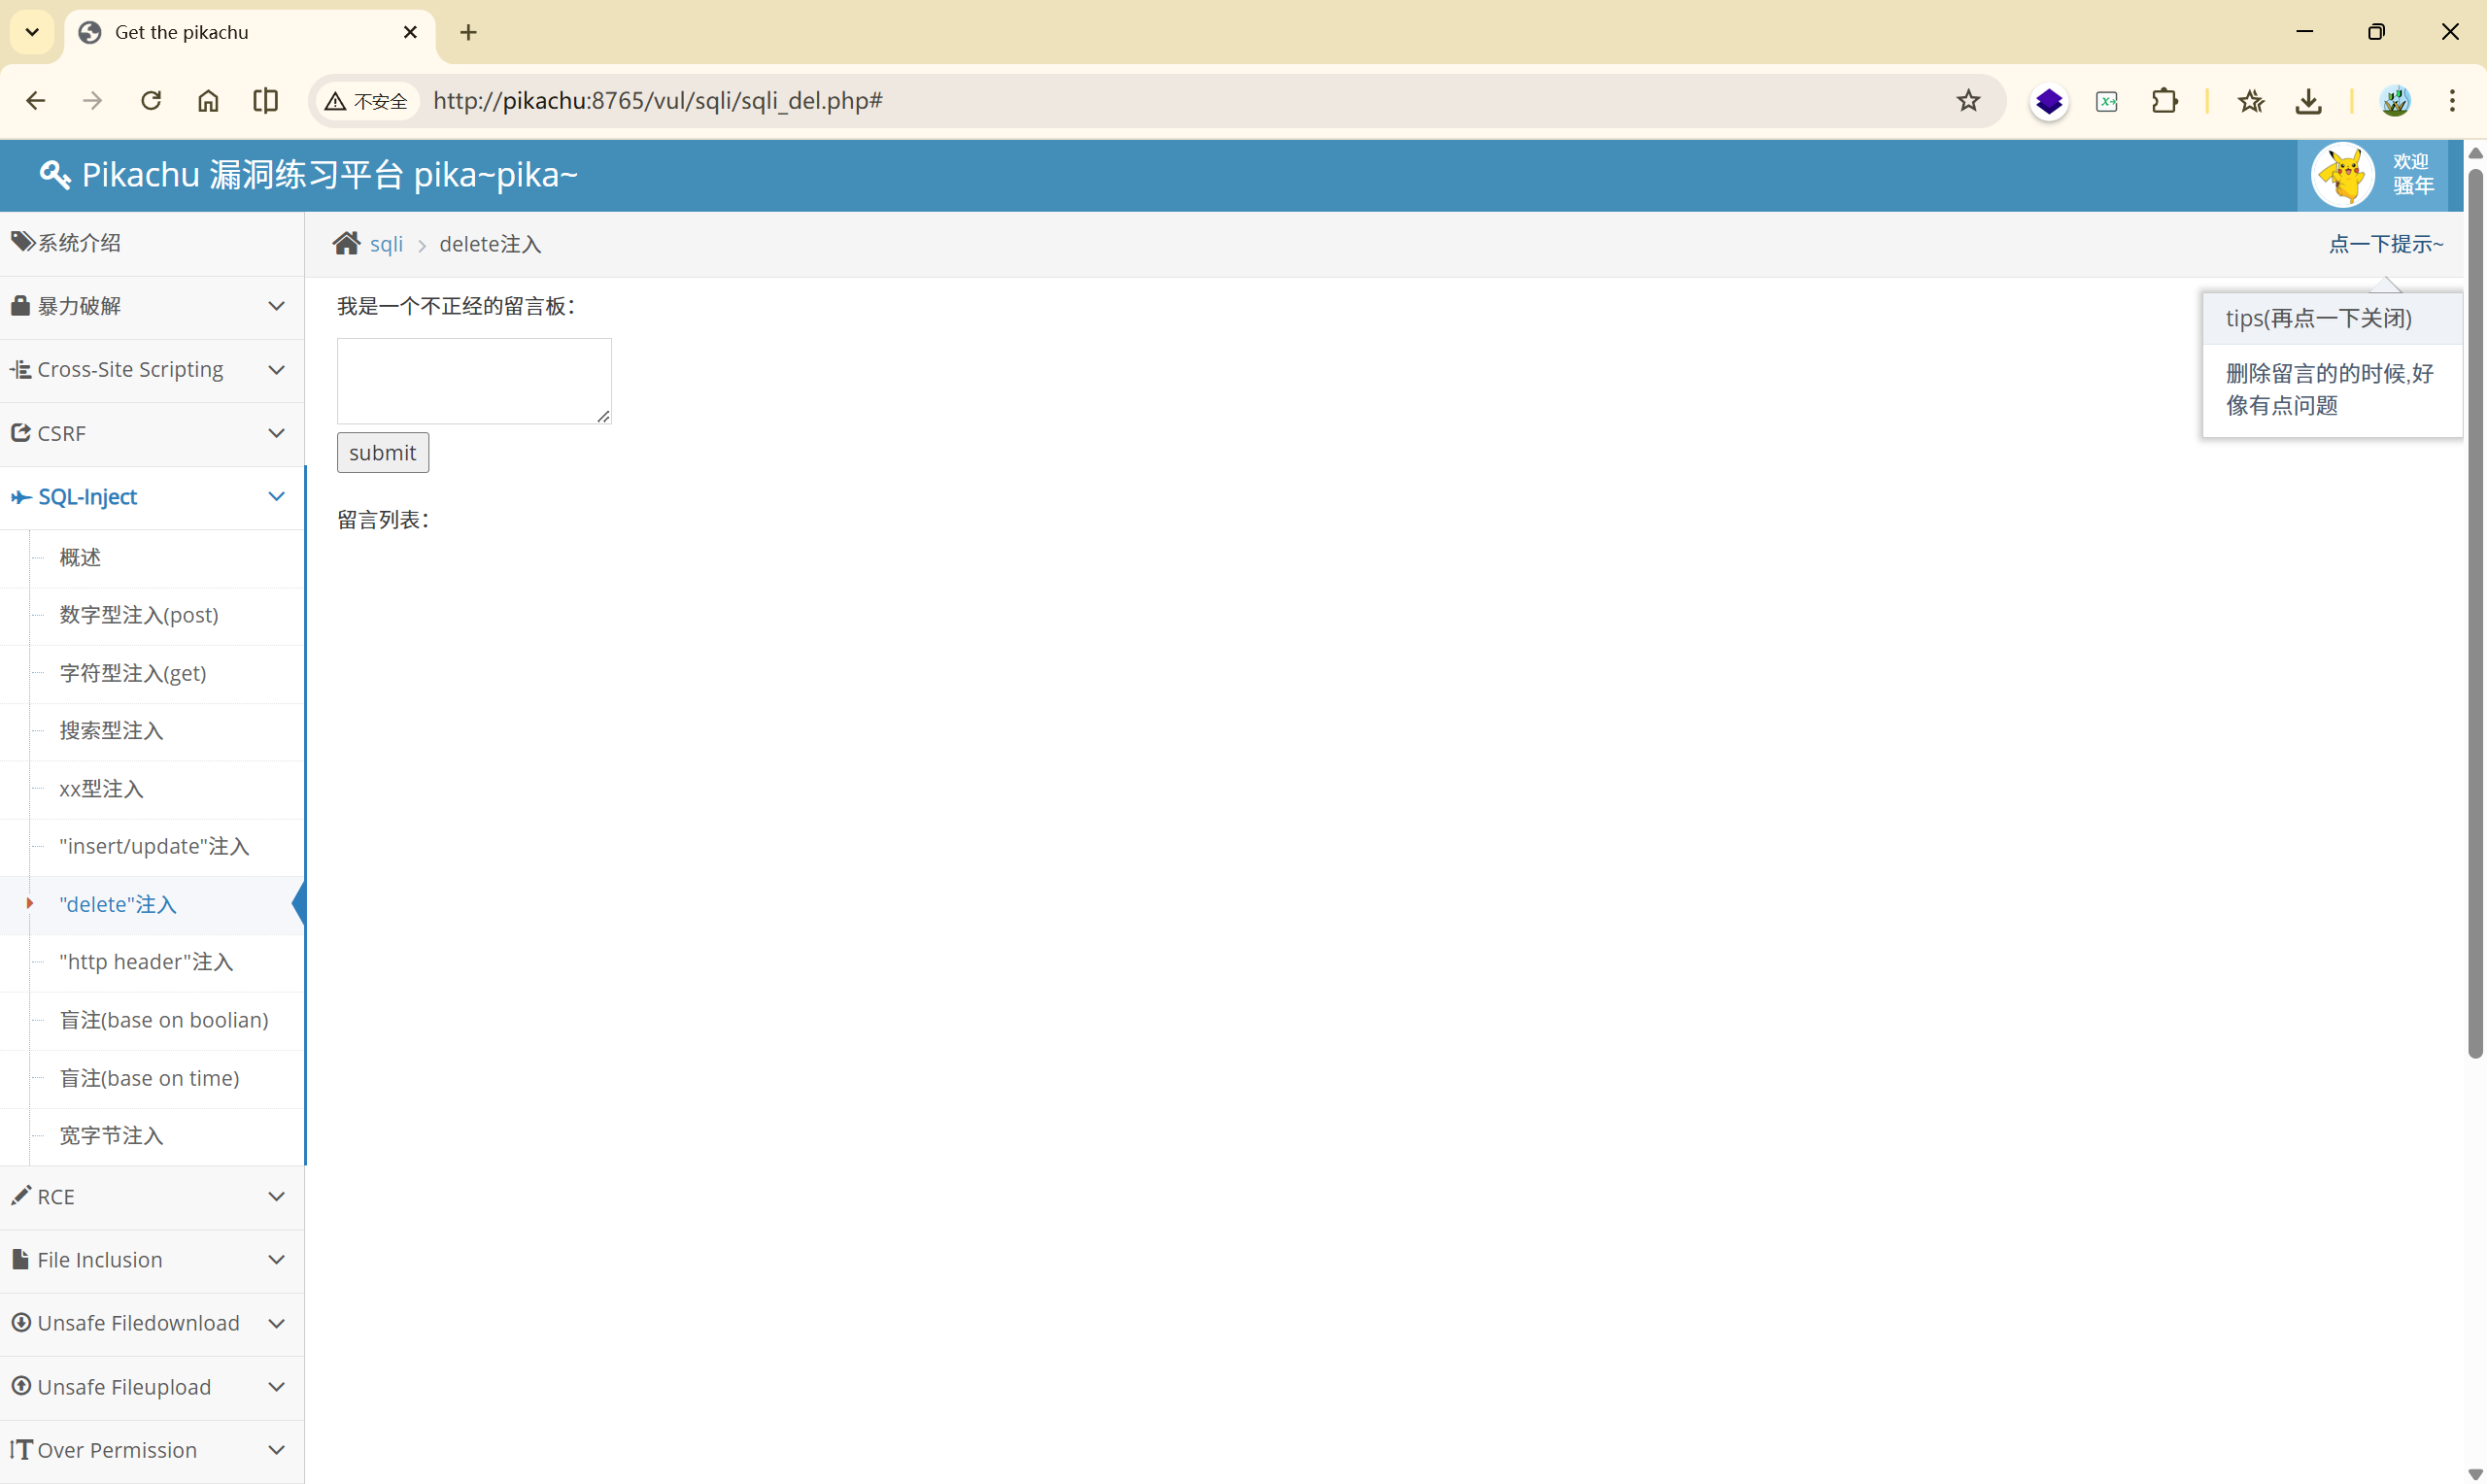
Task: Bookmark this page with star icon
Action: point(1968,100)
